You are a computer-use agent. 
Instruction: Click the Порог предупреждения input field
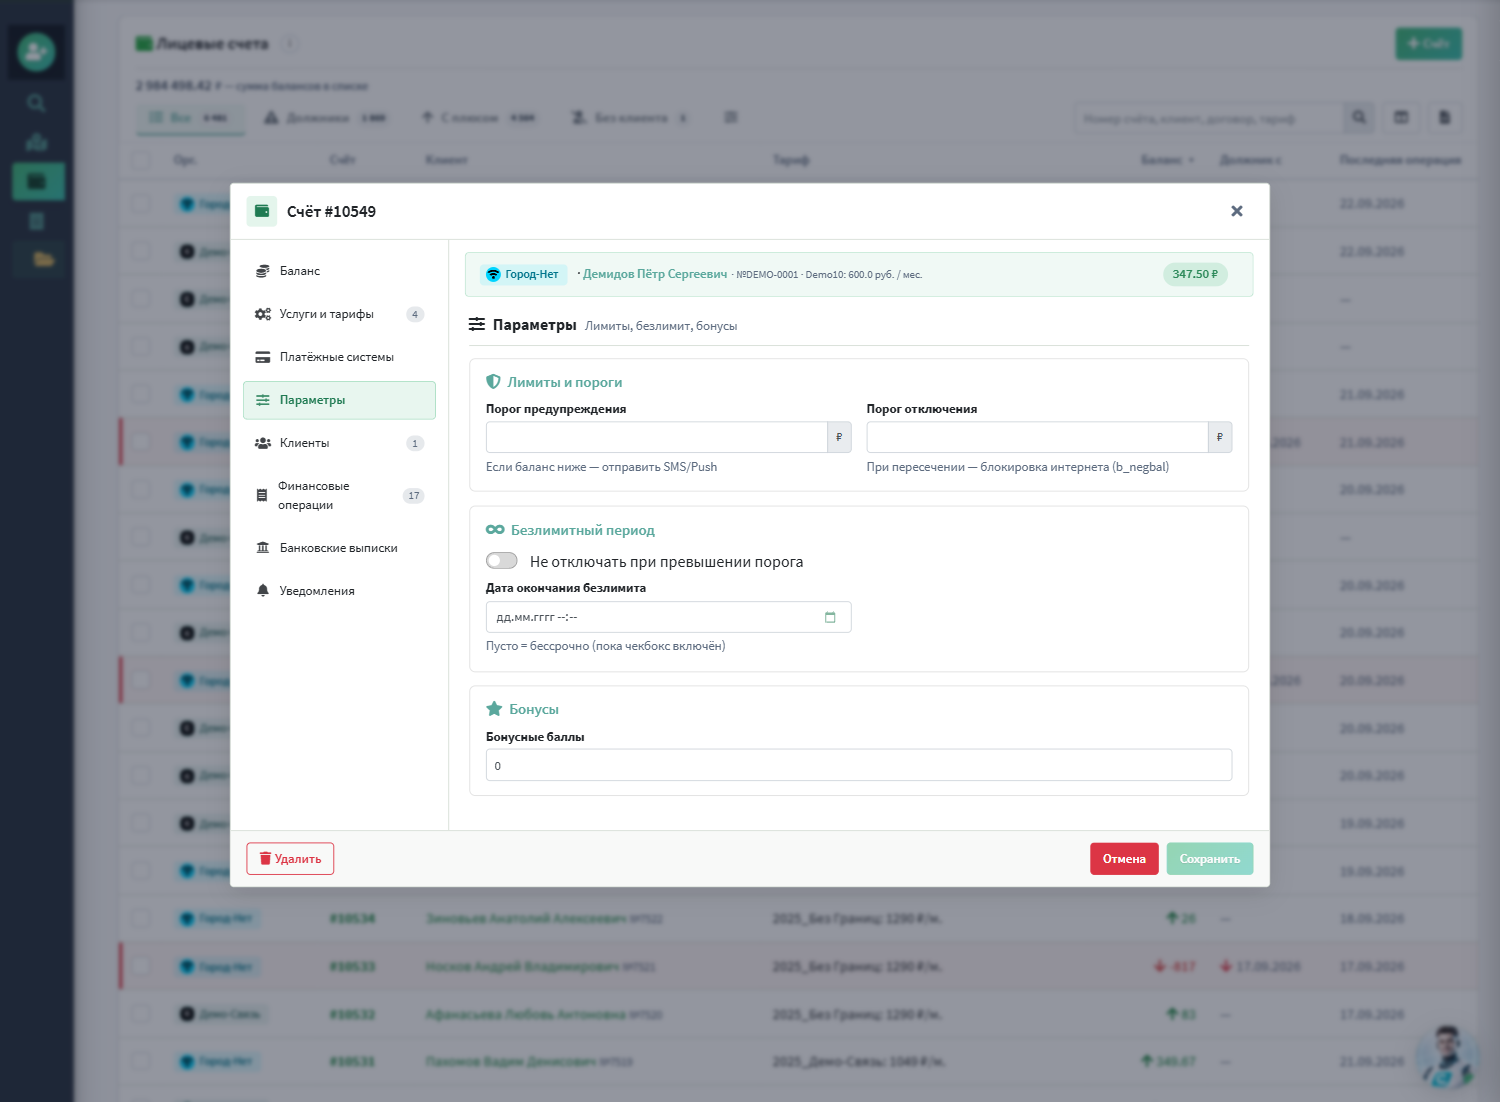coord(656,437)
